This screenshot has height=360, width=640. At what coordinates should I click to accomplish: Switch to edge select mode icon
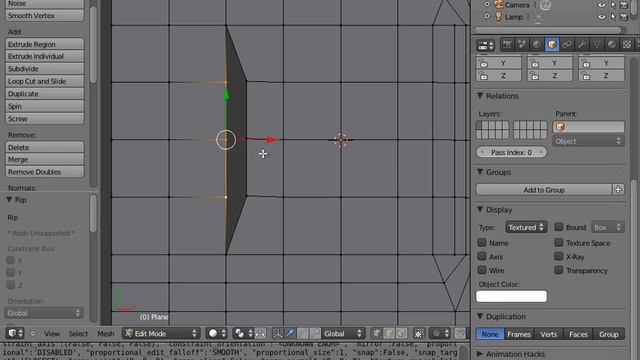[x=389, y=333]
